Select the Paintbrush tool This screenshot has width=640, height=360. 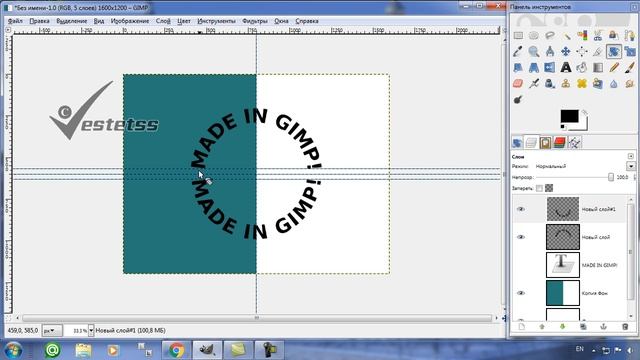[x=629, y=67]
